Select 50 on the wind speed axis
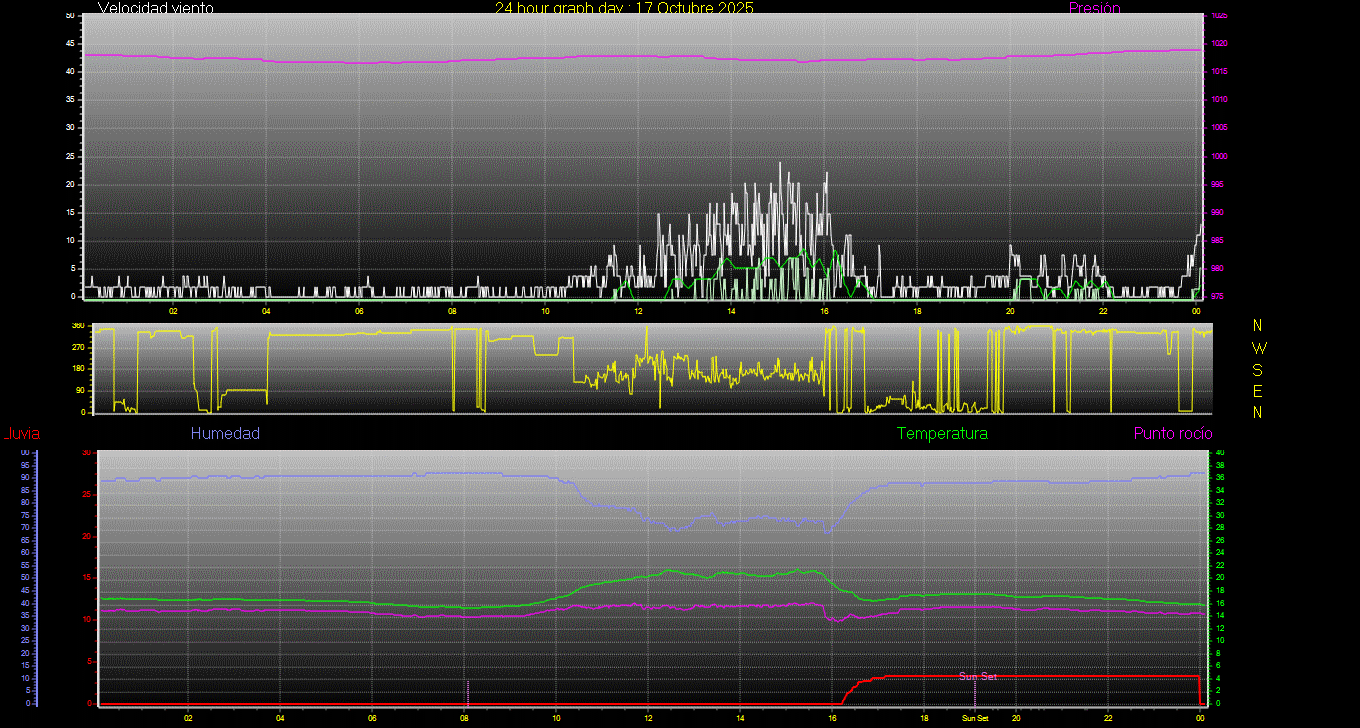The image size is (1360, 728). click(69, 16)
